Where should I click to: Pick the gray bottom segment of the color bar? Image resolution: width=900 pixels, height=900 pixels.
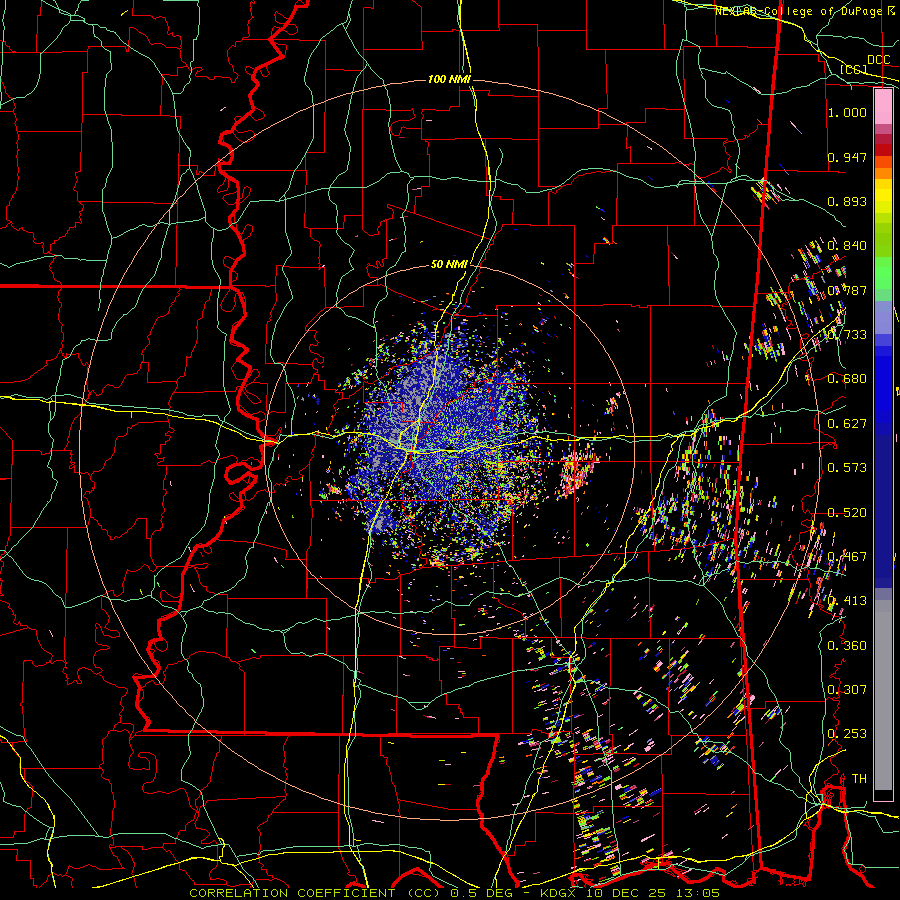coord(883,695)
